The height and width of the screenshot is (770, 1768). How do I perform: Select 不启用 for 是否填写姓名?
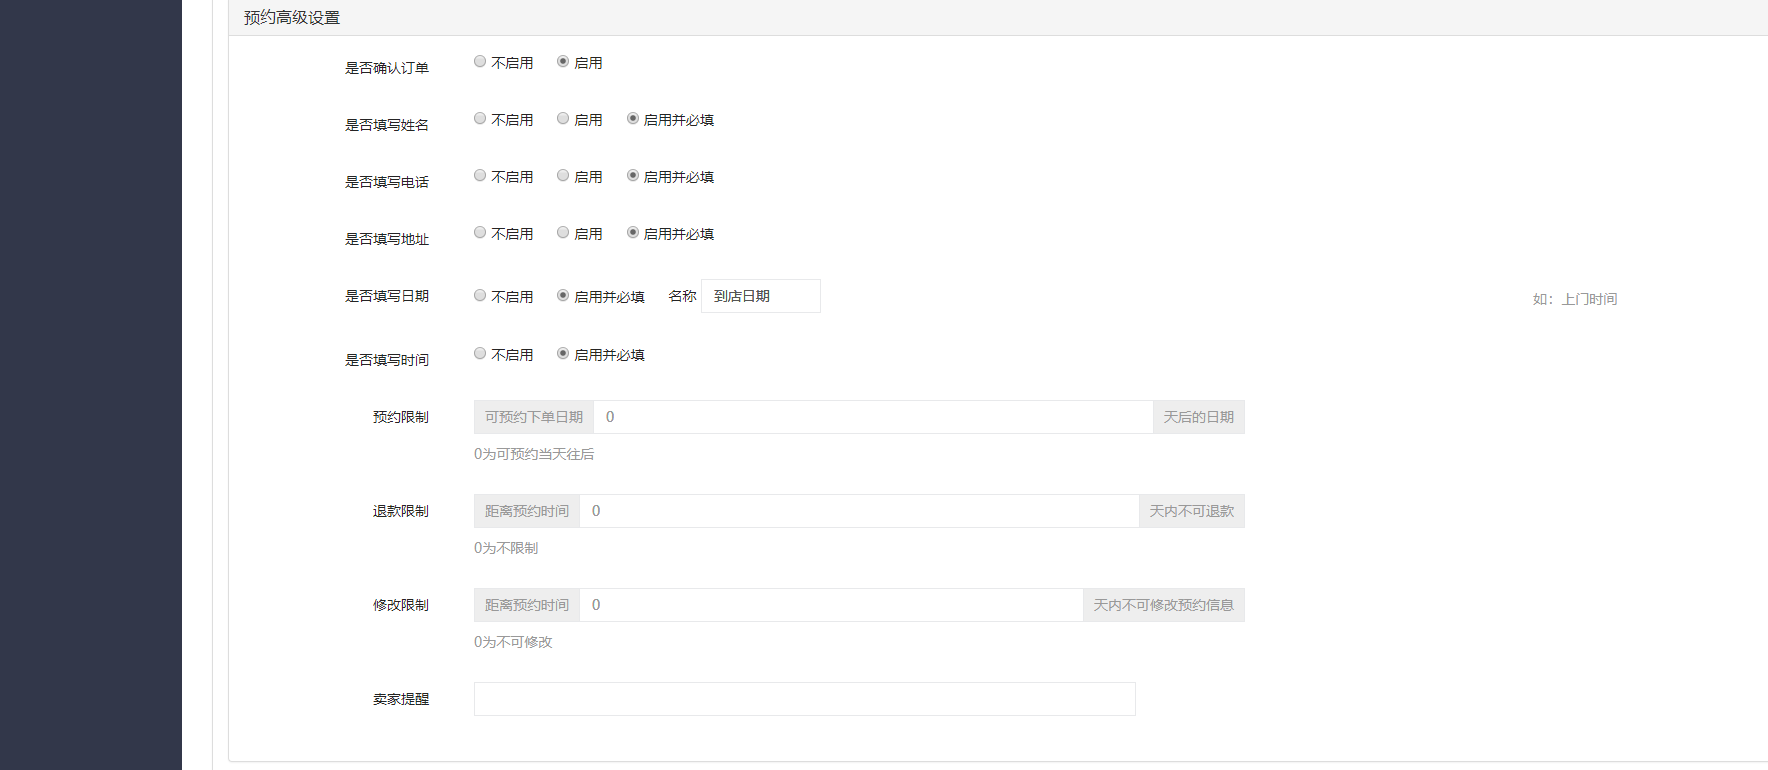click(x=480, y=119)
